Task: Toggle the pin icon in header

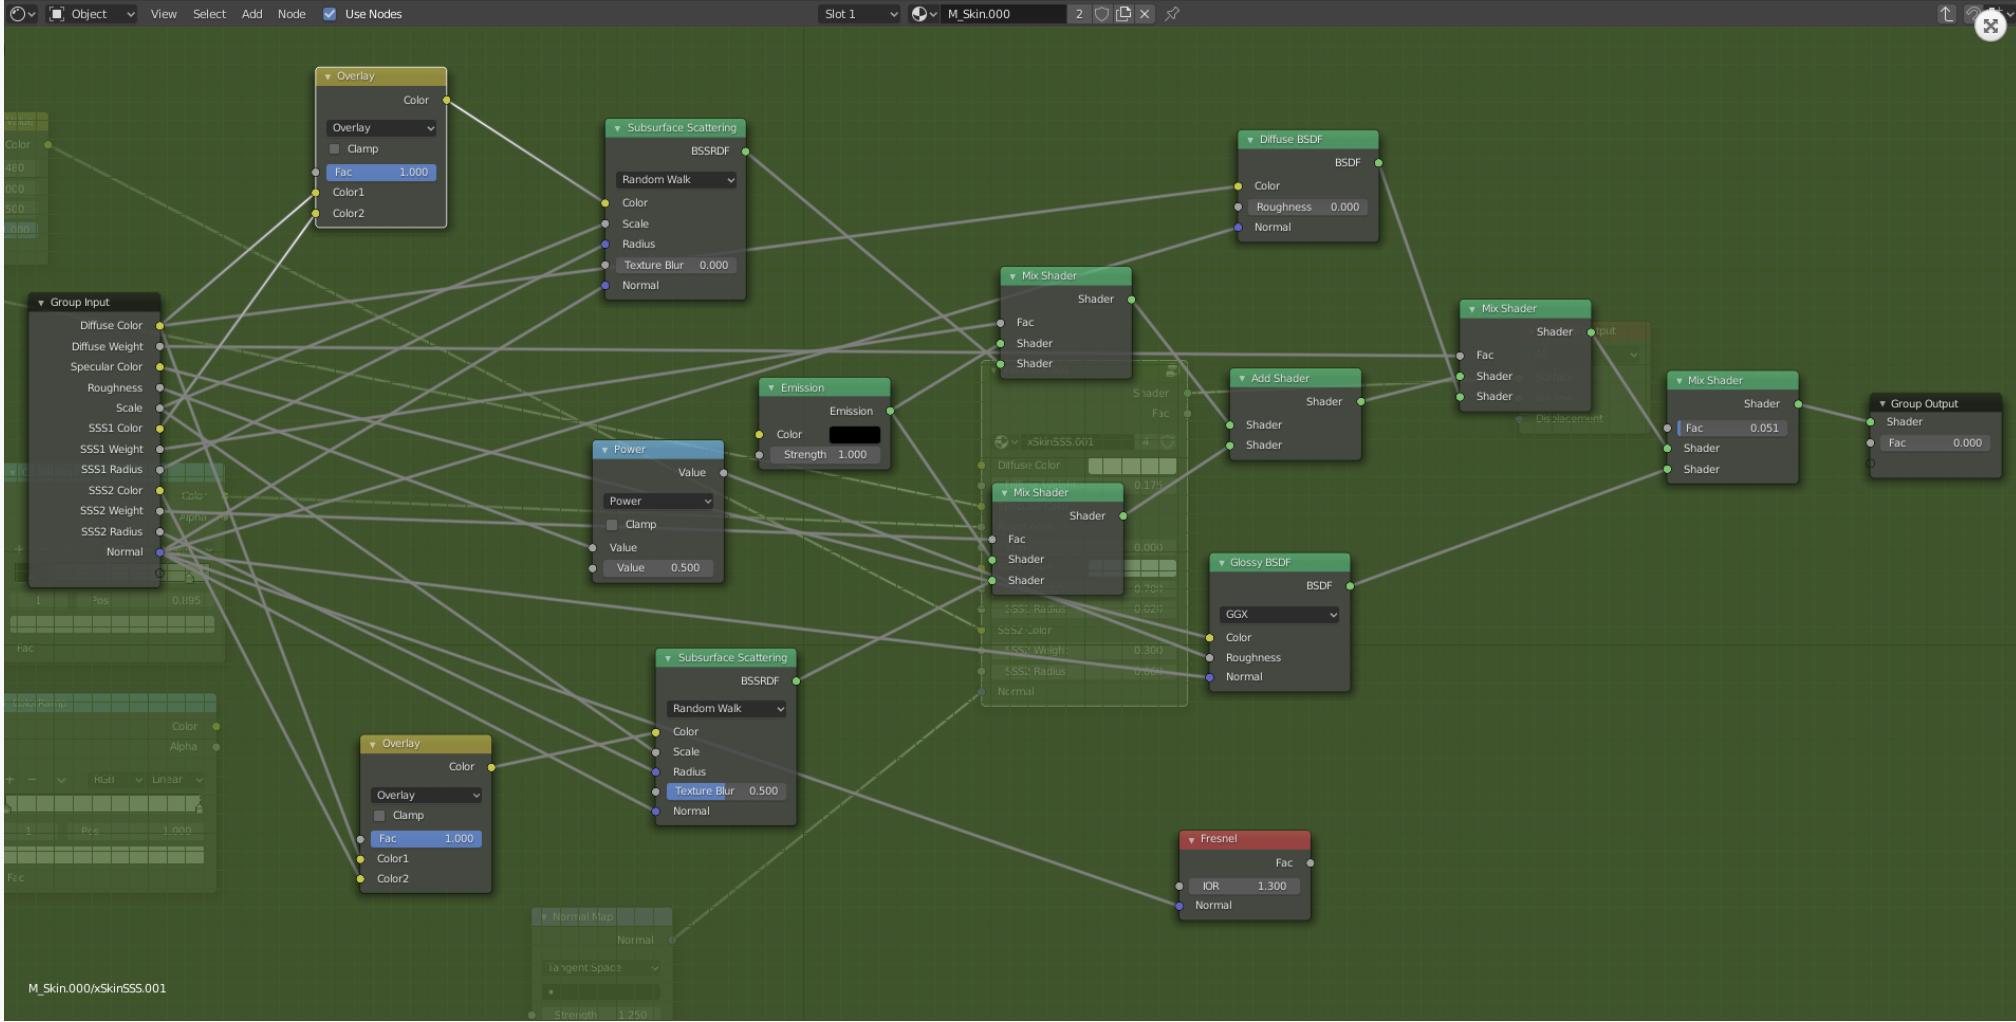Action: (1172, 14)
